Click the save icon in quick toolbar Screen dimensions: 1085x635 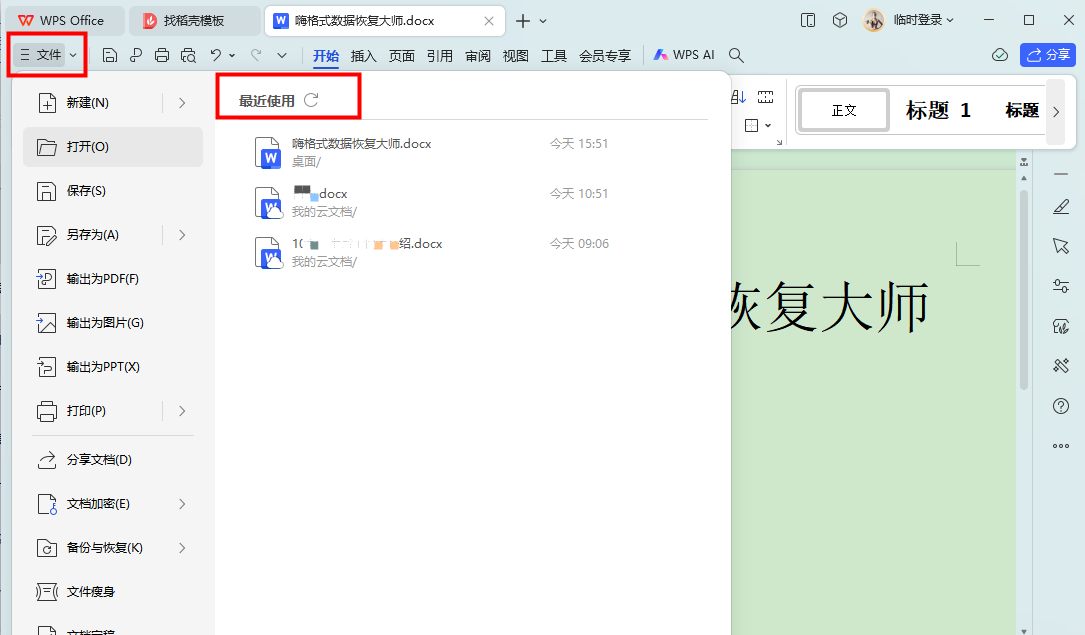(110, 56)
